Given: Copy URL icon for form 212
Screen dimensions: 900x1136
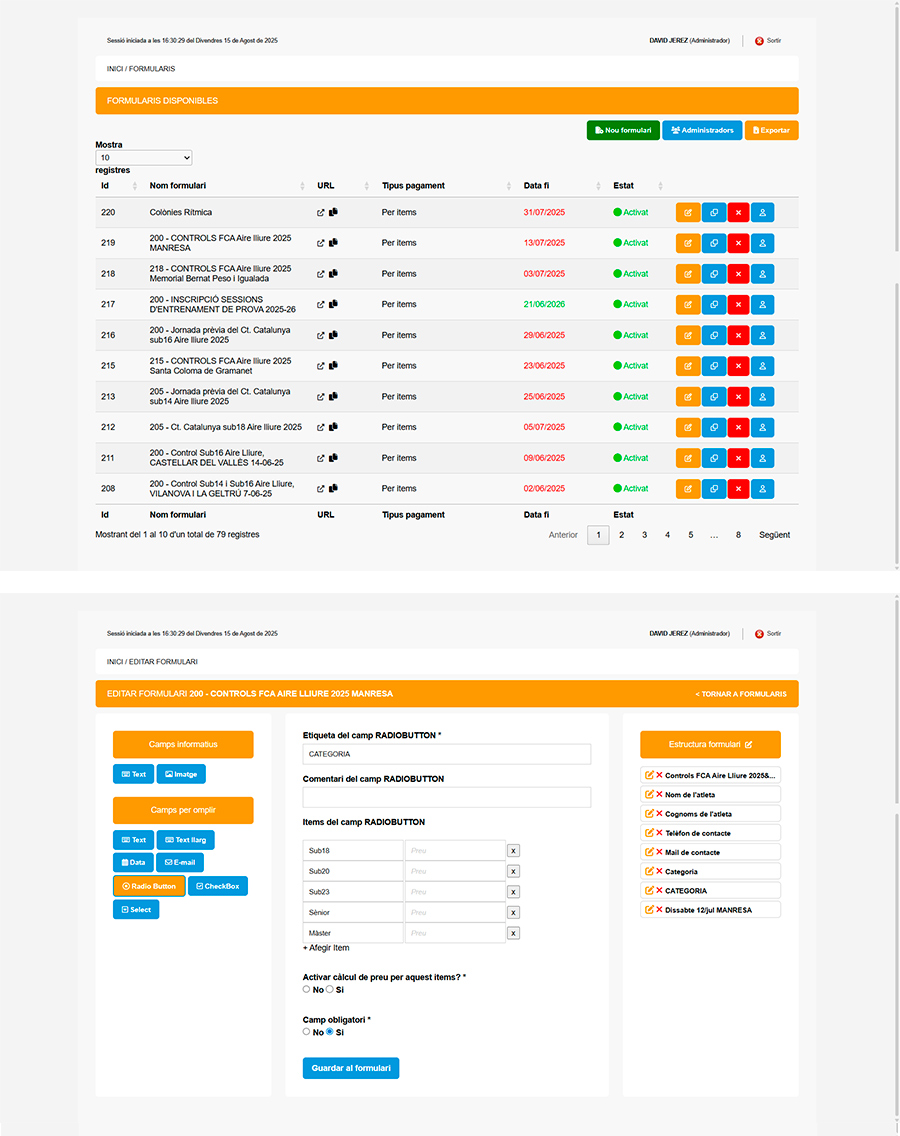Looking at the screenshot, I should (333, 427).
